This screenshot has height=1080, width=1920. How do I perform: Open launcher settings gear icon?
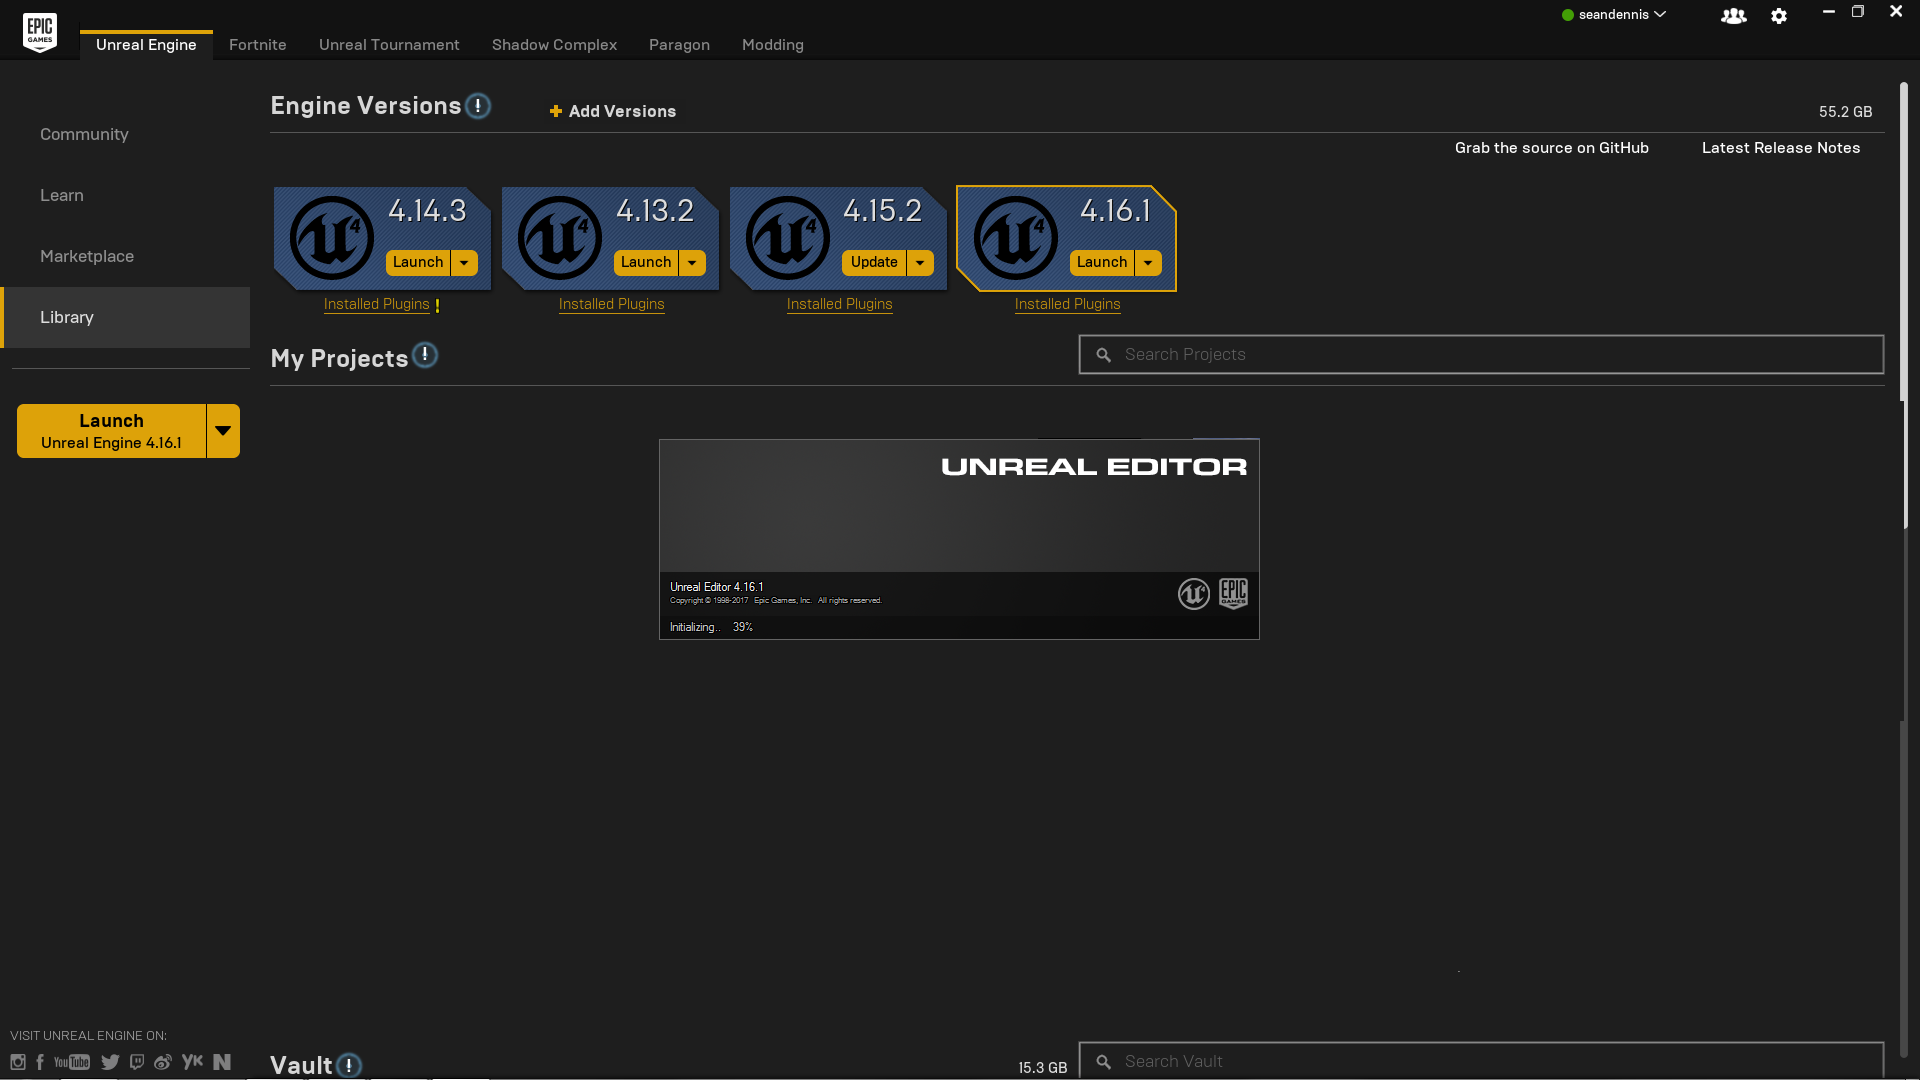pos(1779,16)
